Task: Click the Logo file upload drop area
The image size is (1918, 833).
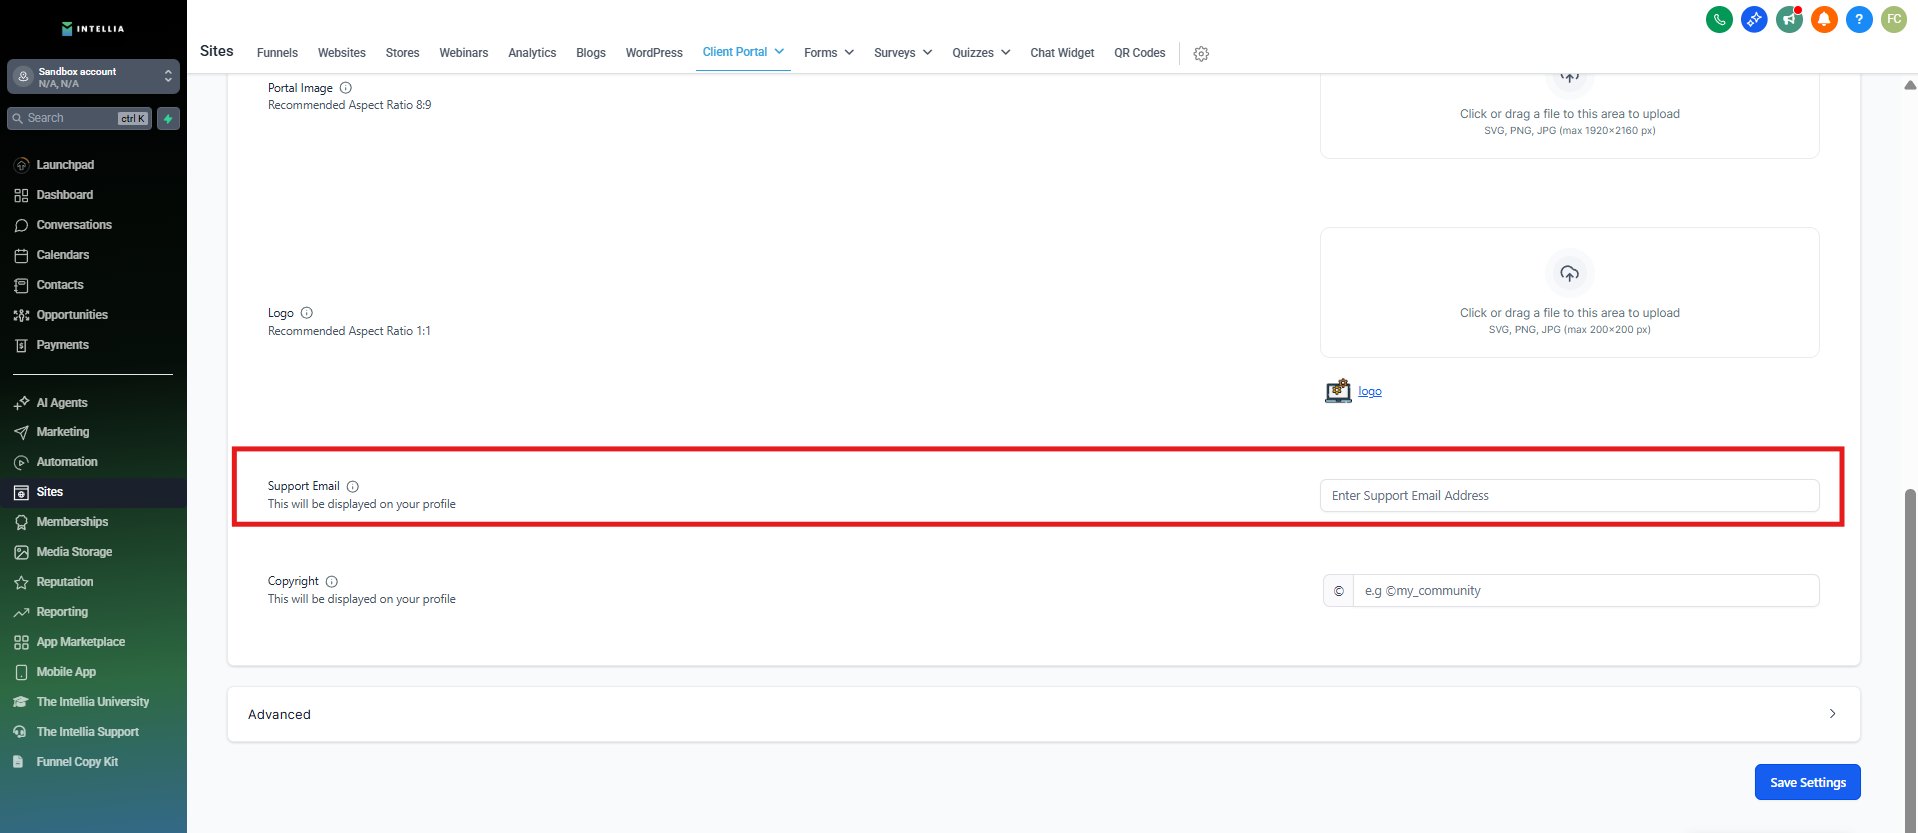Action: tap(1570, 293)
